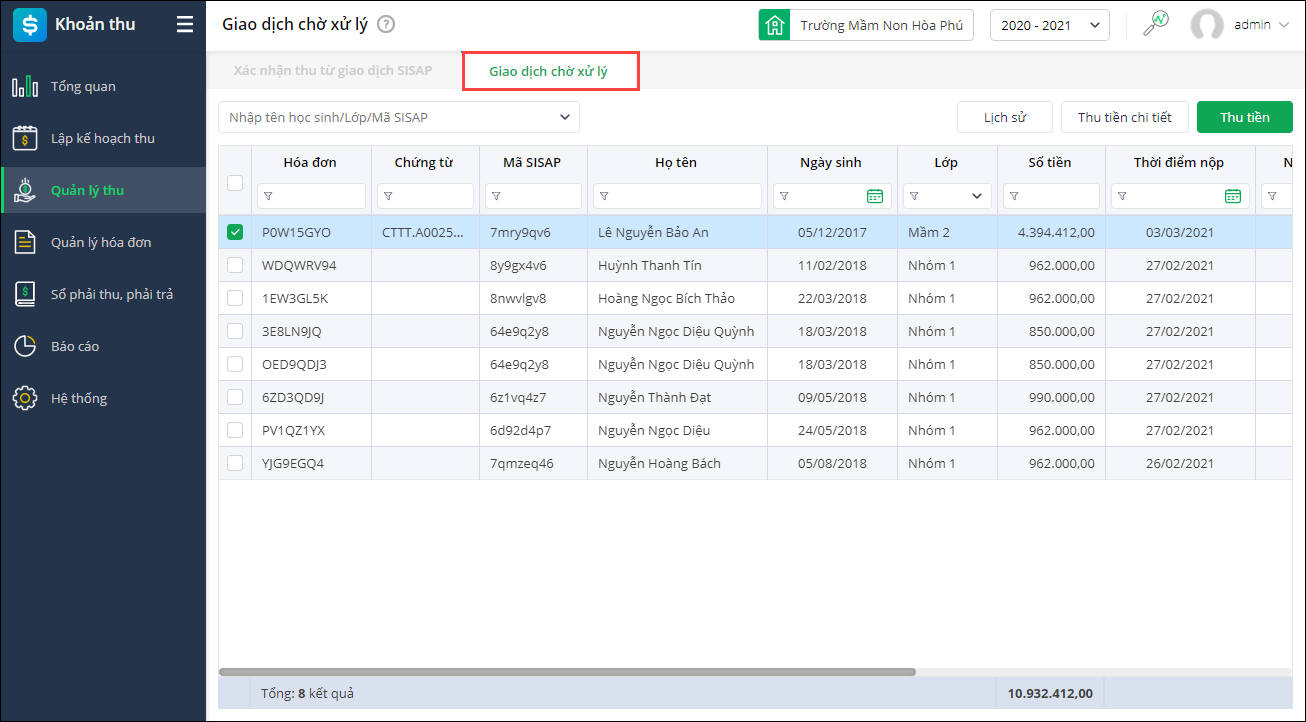Click the filter funnel icon under Chứng từ

click(x=388, y=196)
